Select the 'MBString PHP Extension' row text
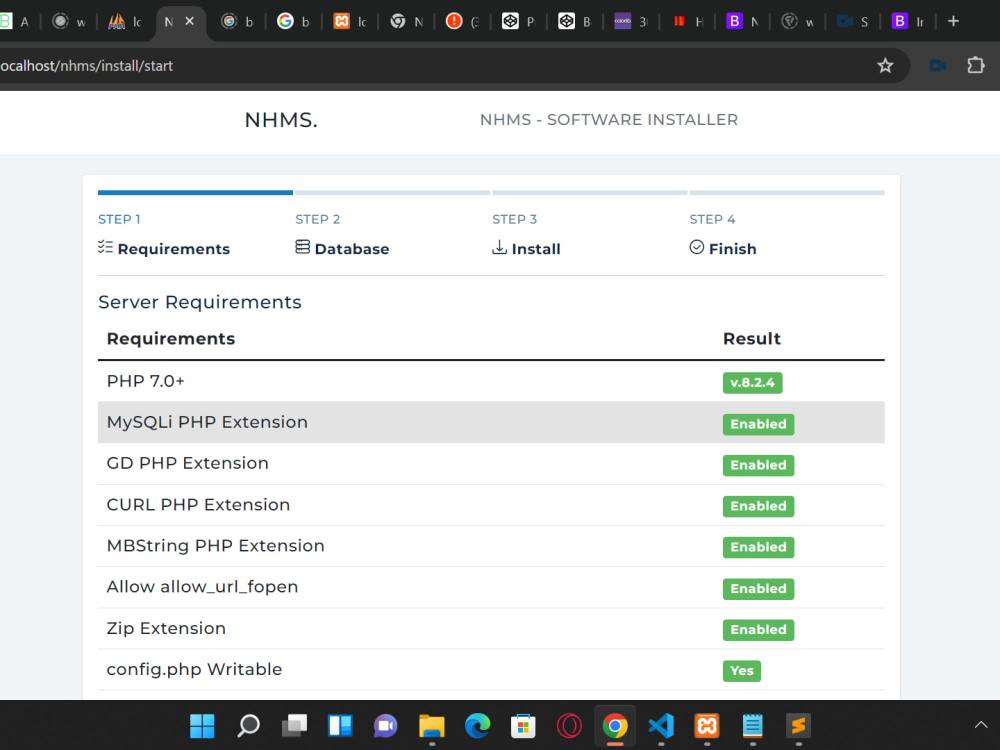This screenshot has height=750, width=1000. point(215,546)
